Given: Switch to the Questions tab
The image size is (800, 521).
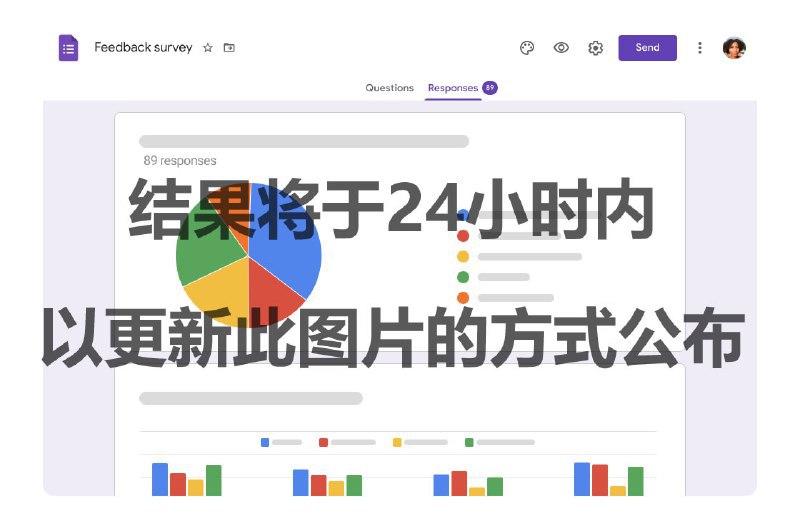Looking at the screenshot, I should click(389, 88).
